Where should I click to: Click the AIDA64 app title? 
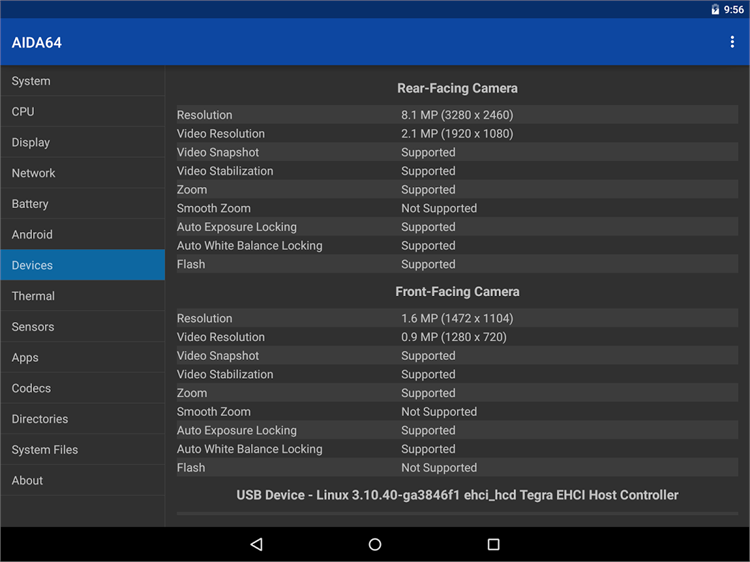37,43
